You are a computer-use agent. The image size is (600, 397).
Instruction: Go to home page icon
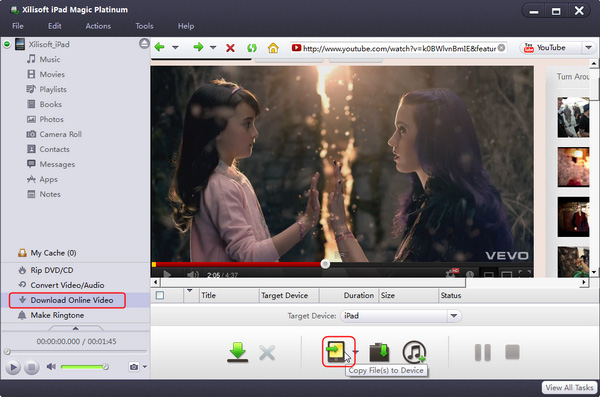[x=273, y=48]
